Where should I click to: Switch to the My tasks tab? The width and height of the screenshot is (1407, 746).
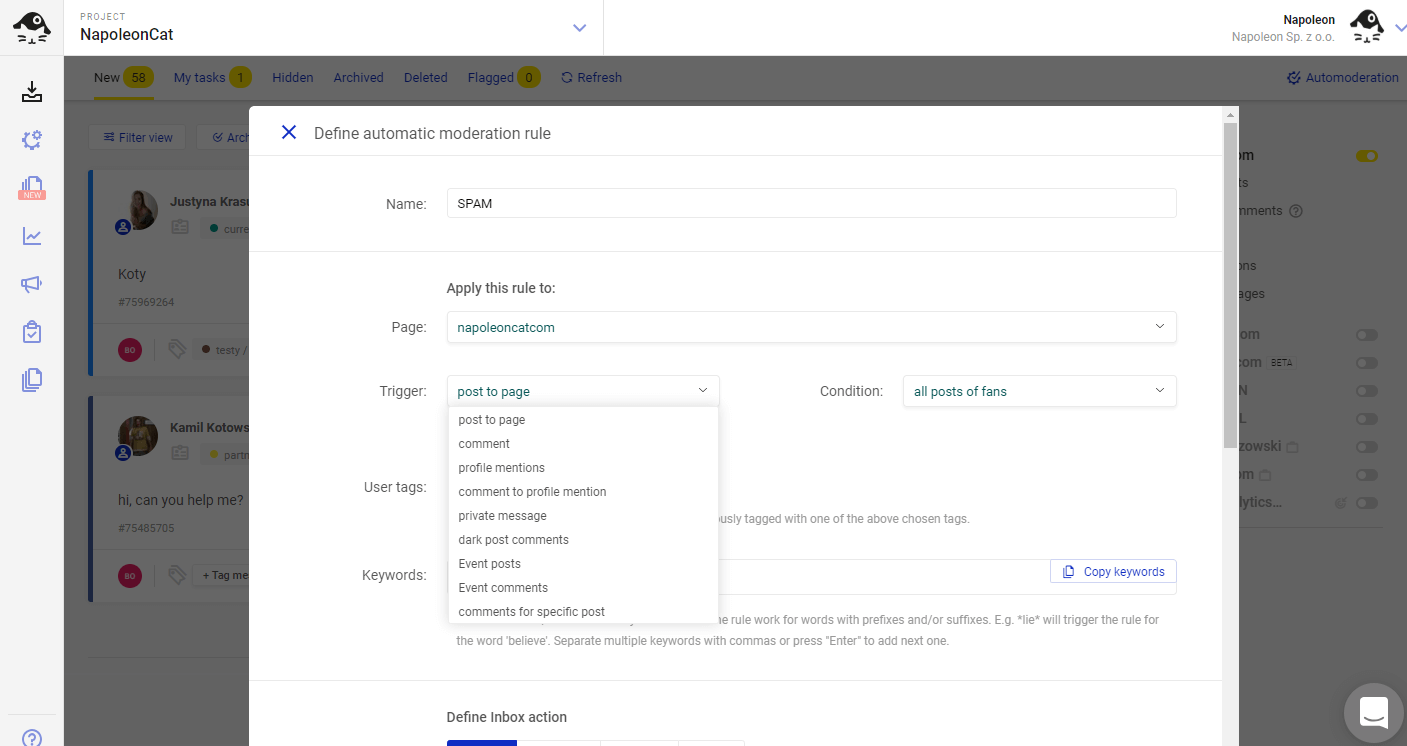(212, 77)
